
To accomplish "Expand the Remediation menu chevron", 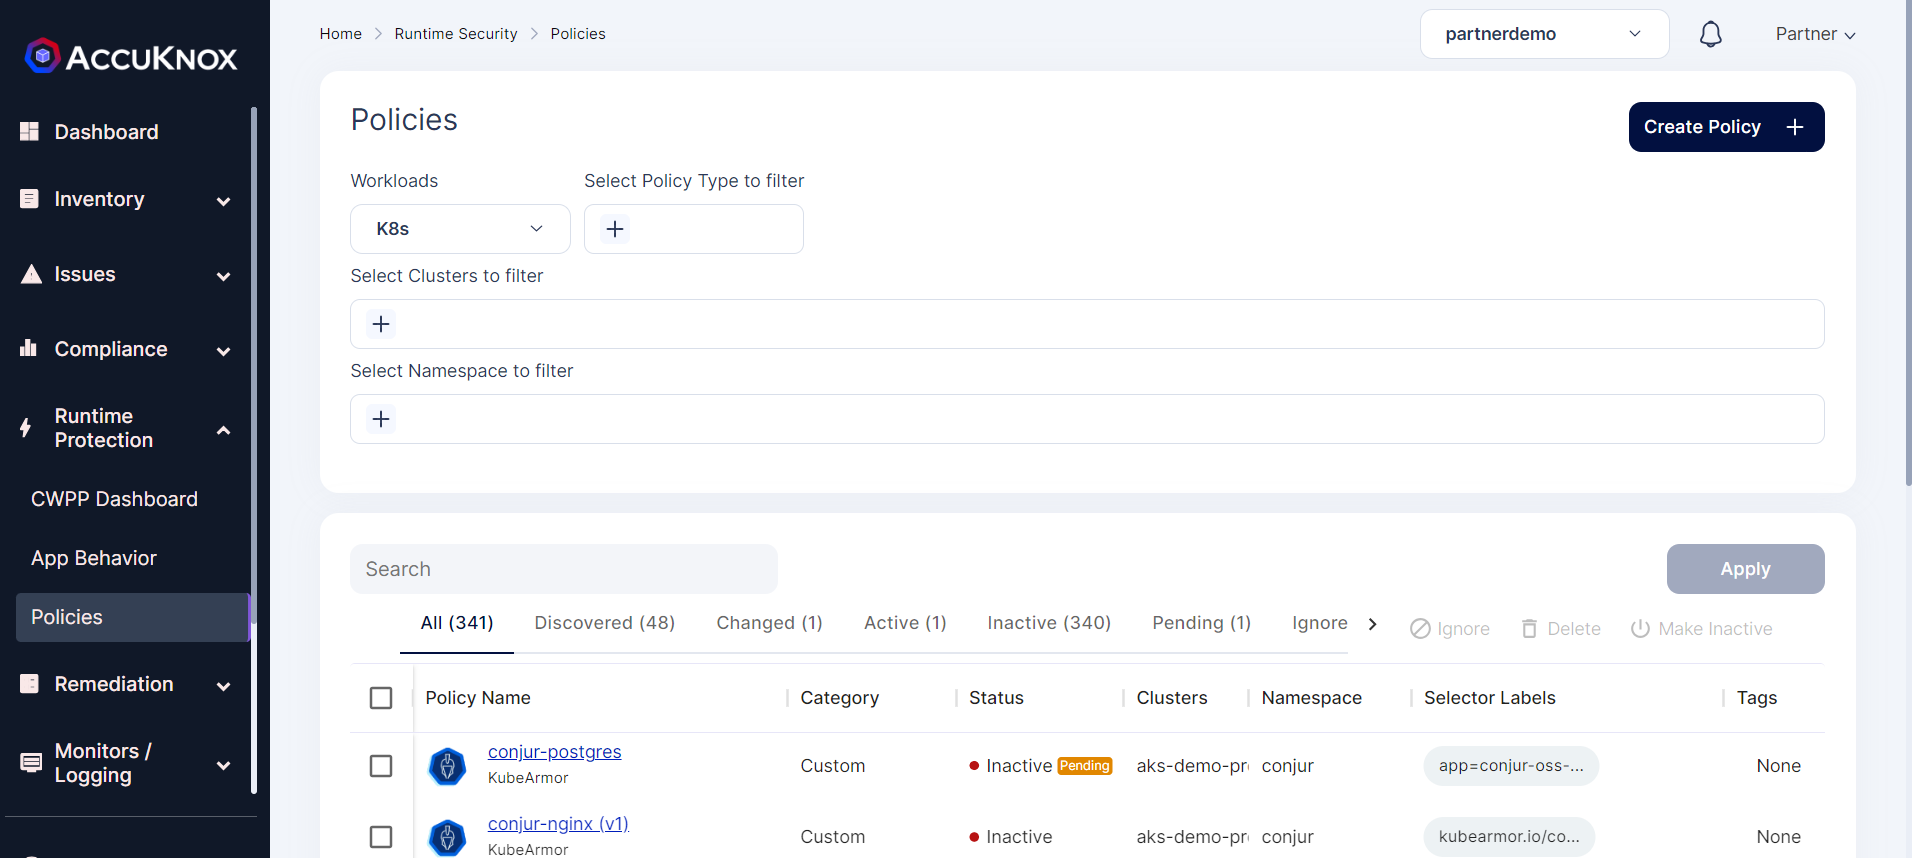I will tap(224, 686).
